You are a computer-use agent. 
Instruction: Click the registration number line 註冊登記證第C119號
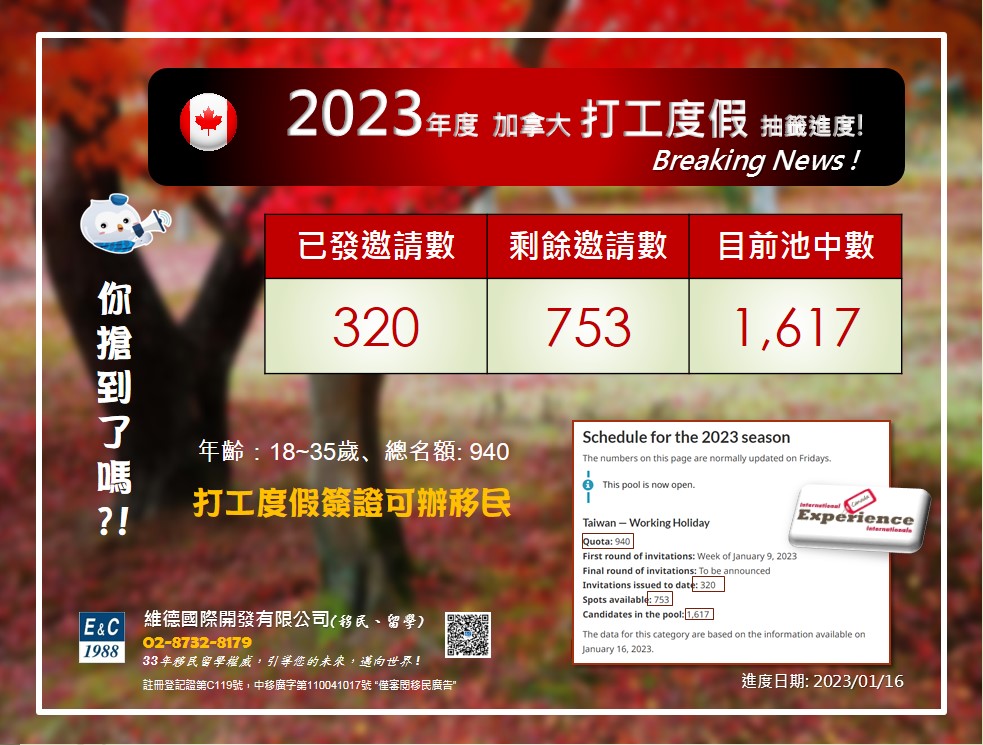coord(299,685)
